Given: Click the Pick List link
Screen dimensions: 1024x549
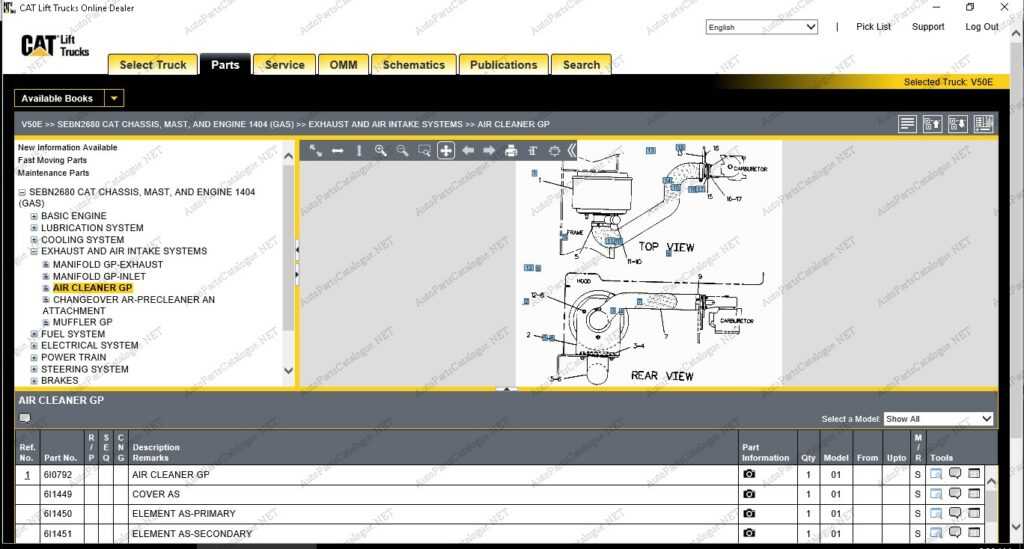Looking at the screenshot, I should pyautogui.click(x=873, y=27).
